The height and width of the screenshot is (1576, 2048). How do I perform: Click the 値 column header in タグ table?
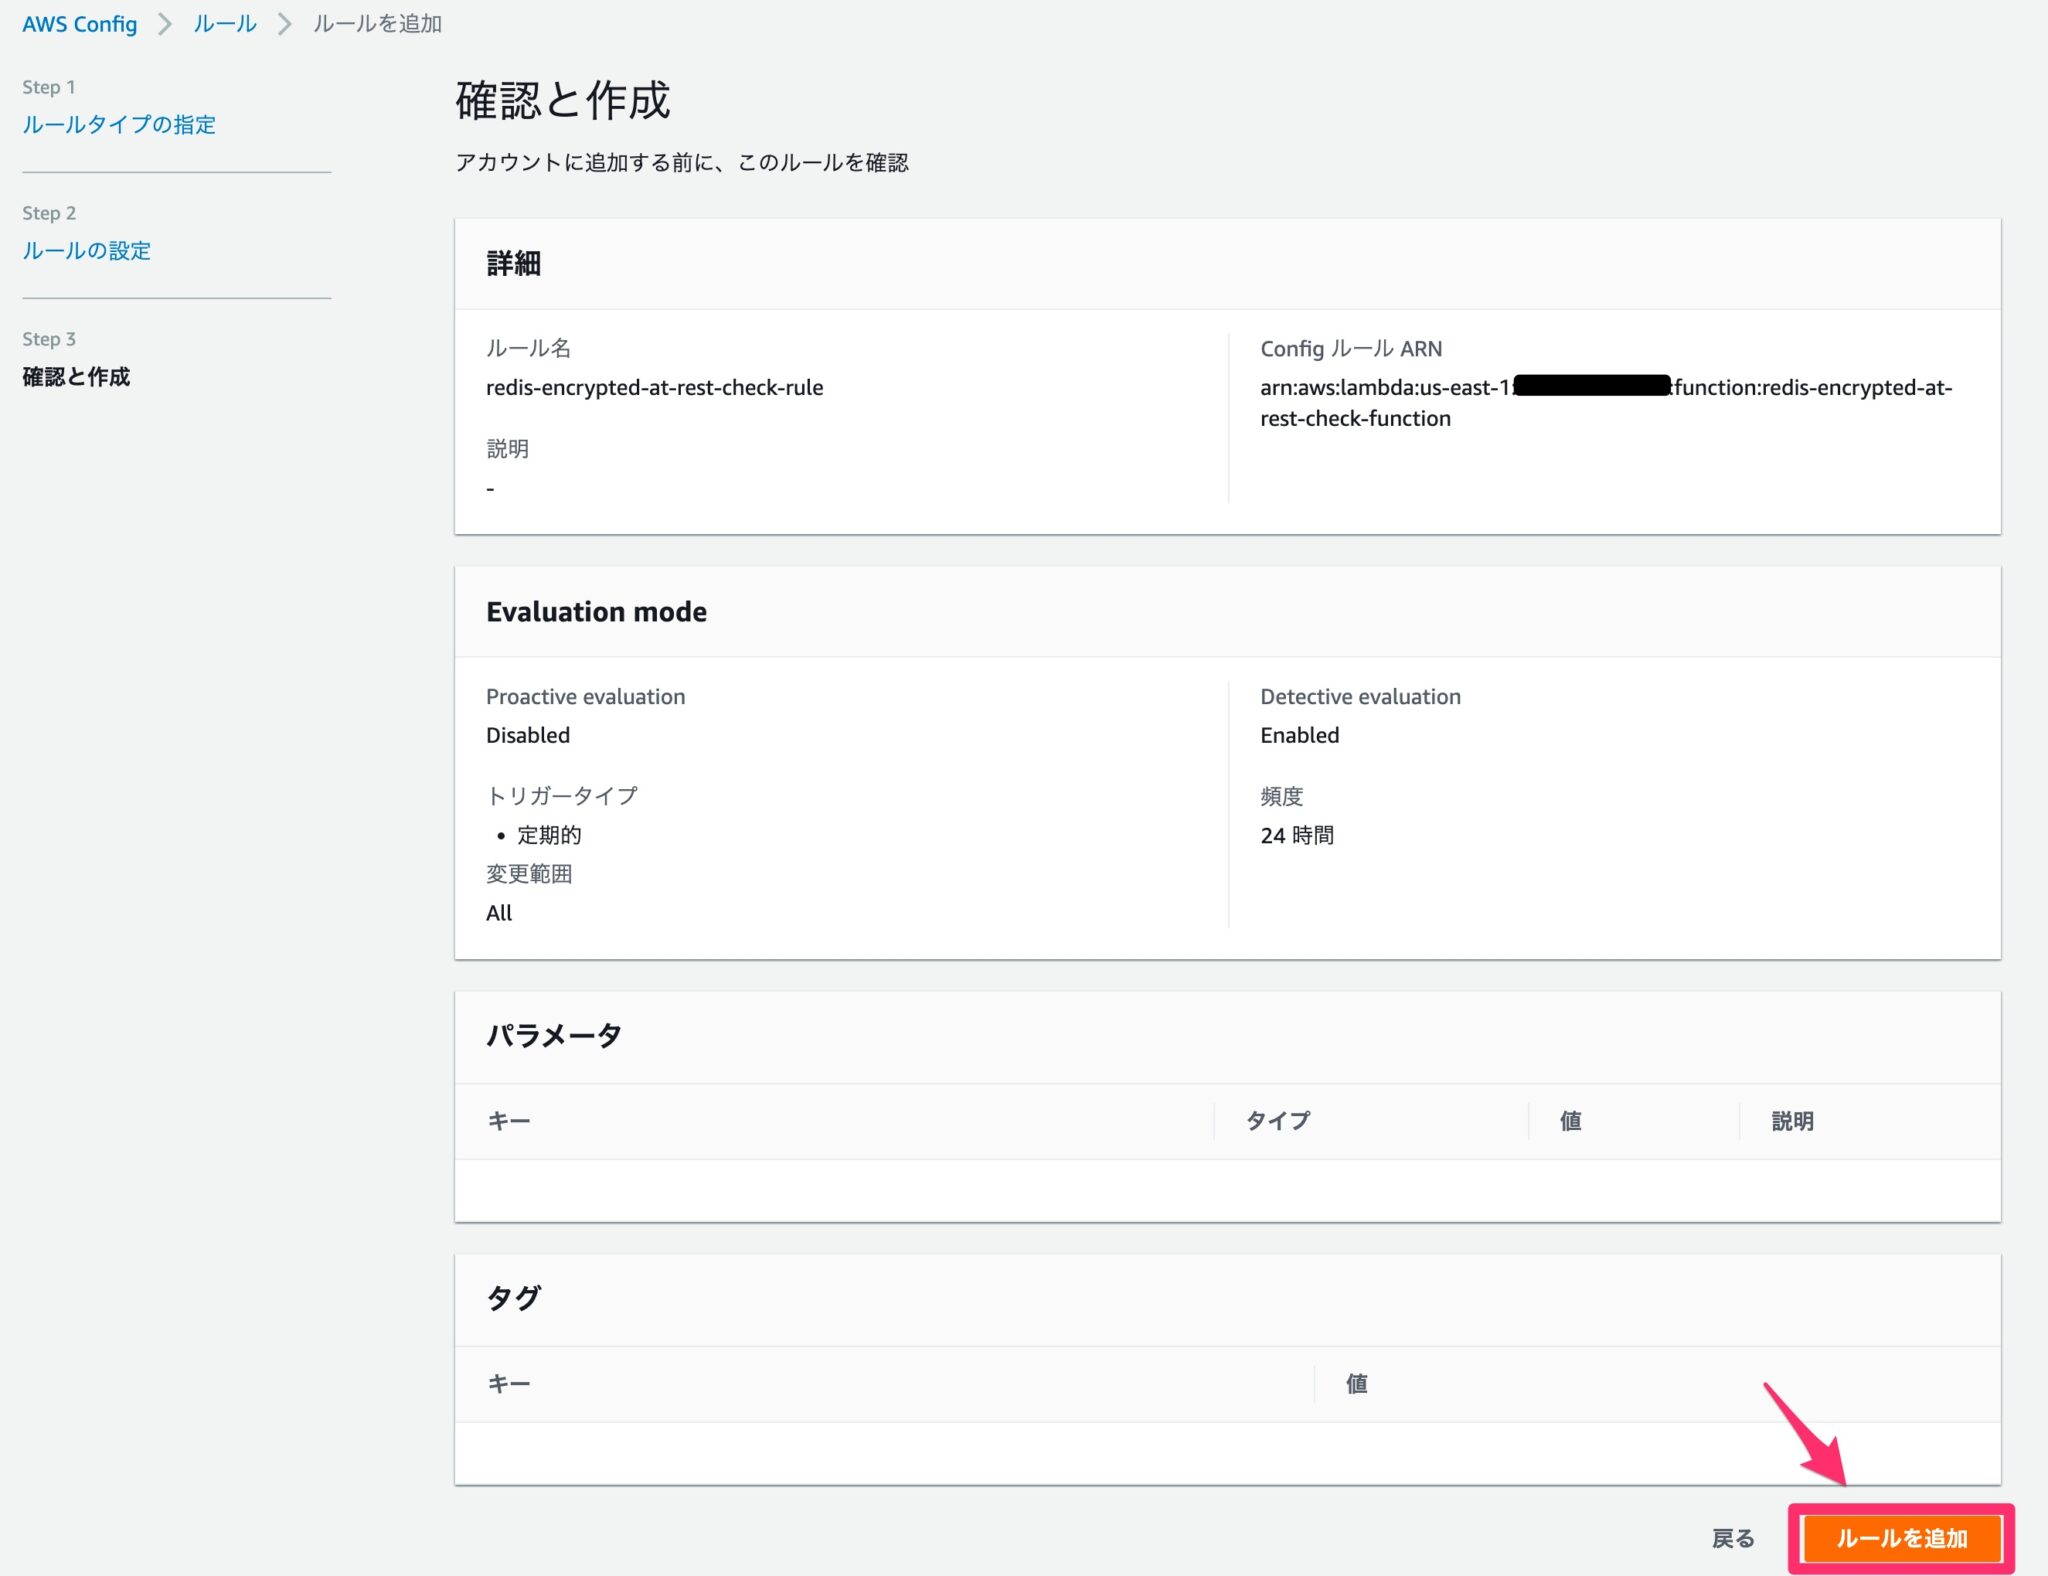click(x=1356, y=1384)
